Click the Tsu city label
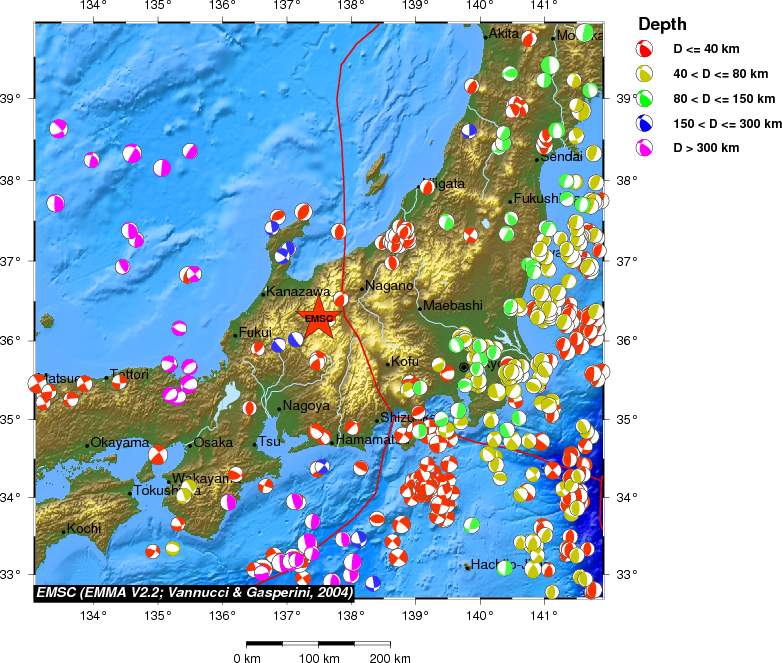 (269, 442)
